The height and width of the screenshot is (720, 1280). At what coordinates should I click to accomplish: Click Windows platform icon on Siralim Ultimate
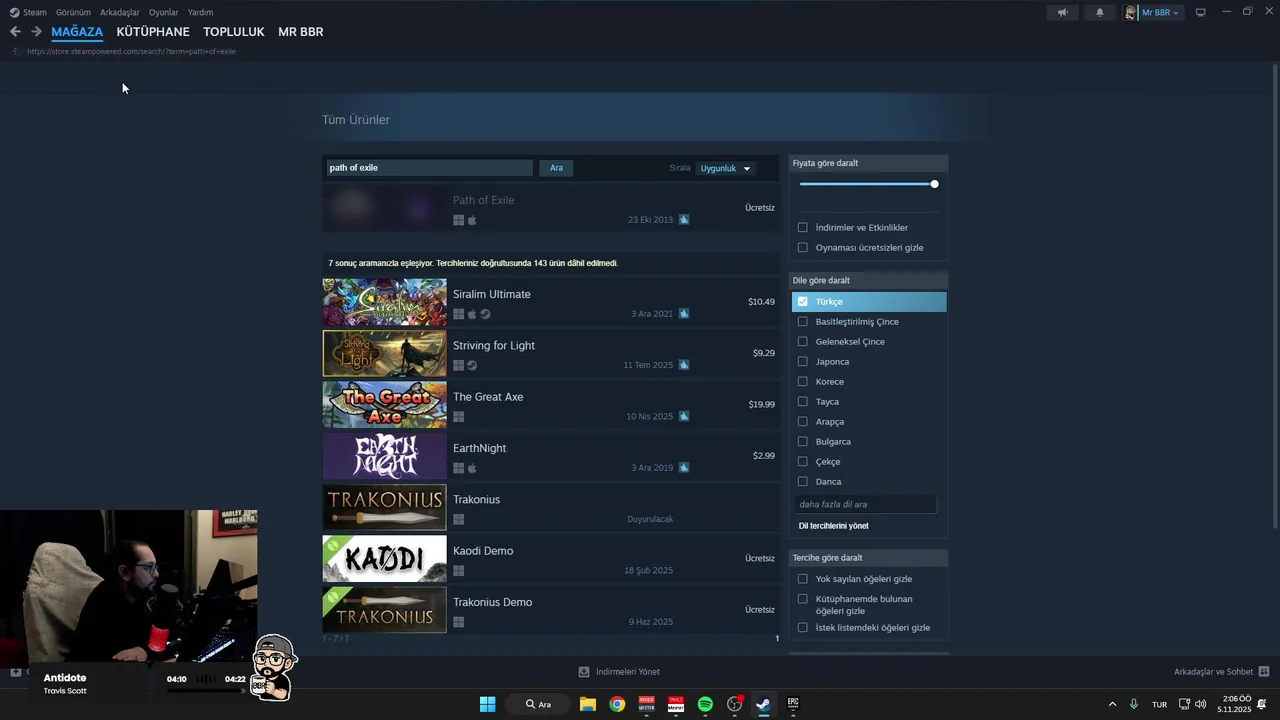(458, 314)
